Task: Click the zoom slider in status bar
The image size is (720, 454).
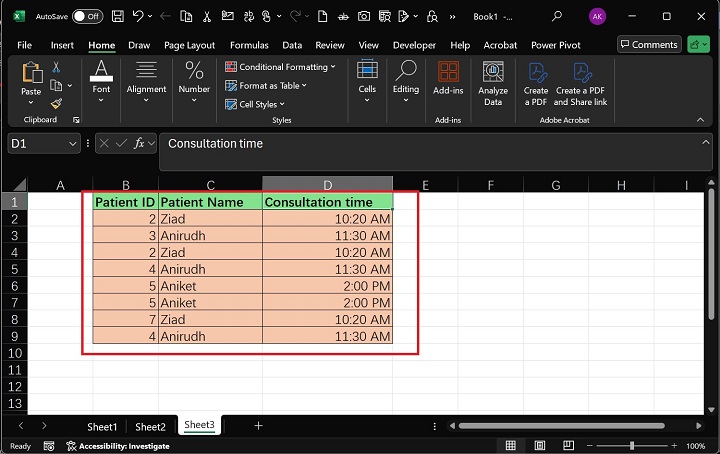Action: click(632, 446)
